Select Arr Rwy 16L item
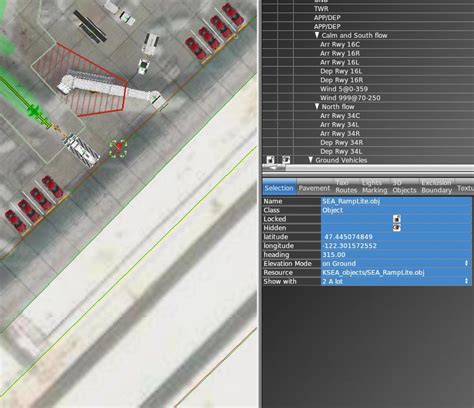This screenshot has height=408, width=474. coord(340,62)
